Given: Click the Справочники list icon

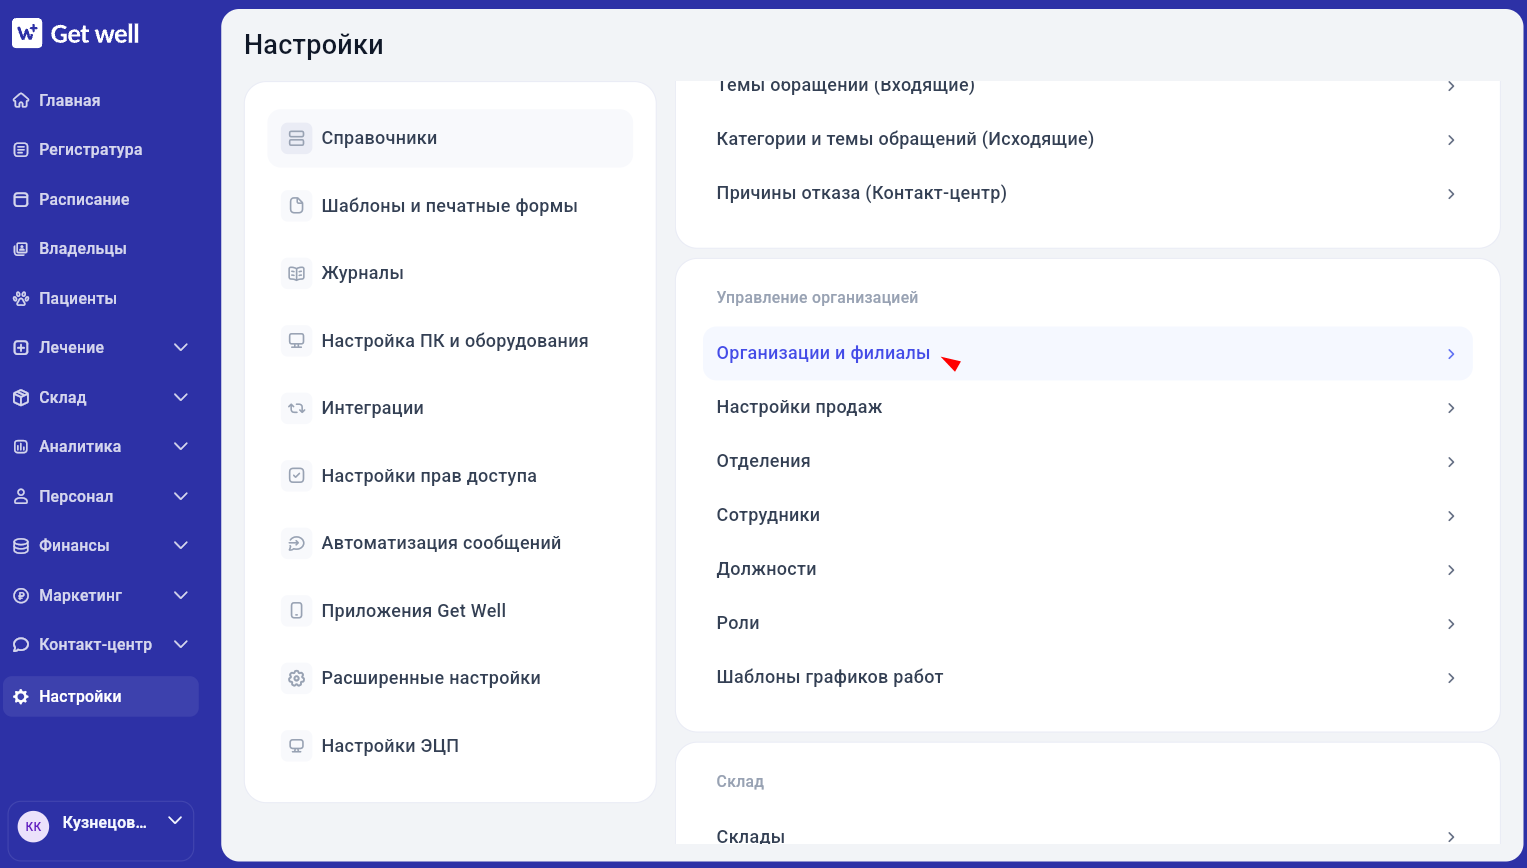Looking at the screenshot, I should [x=297, y=138].
